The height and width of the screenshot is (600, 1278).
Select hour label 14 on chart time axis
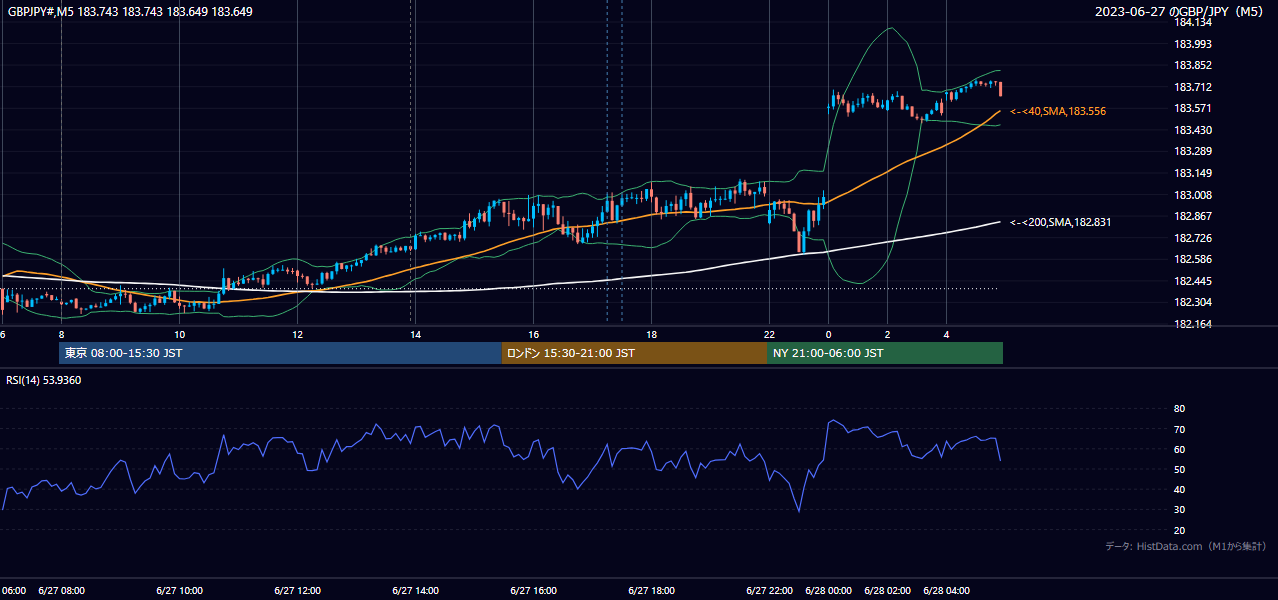pyautogui.click(x=415, y=334)
